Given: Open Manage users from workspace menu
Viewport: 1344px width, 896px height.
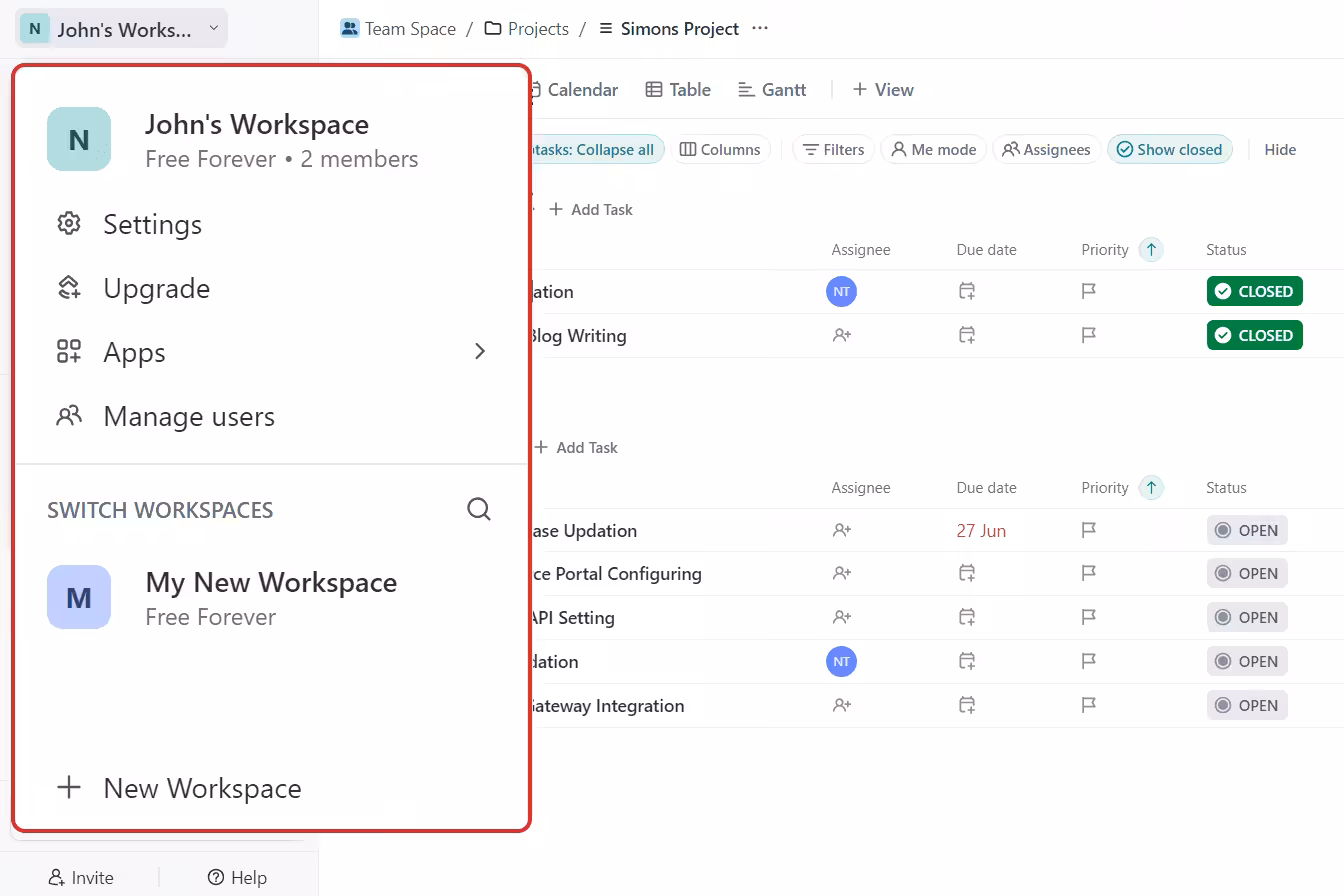Looking at the screenshot, I should [x=188, y=416].
